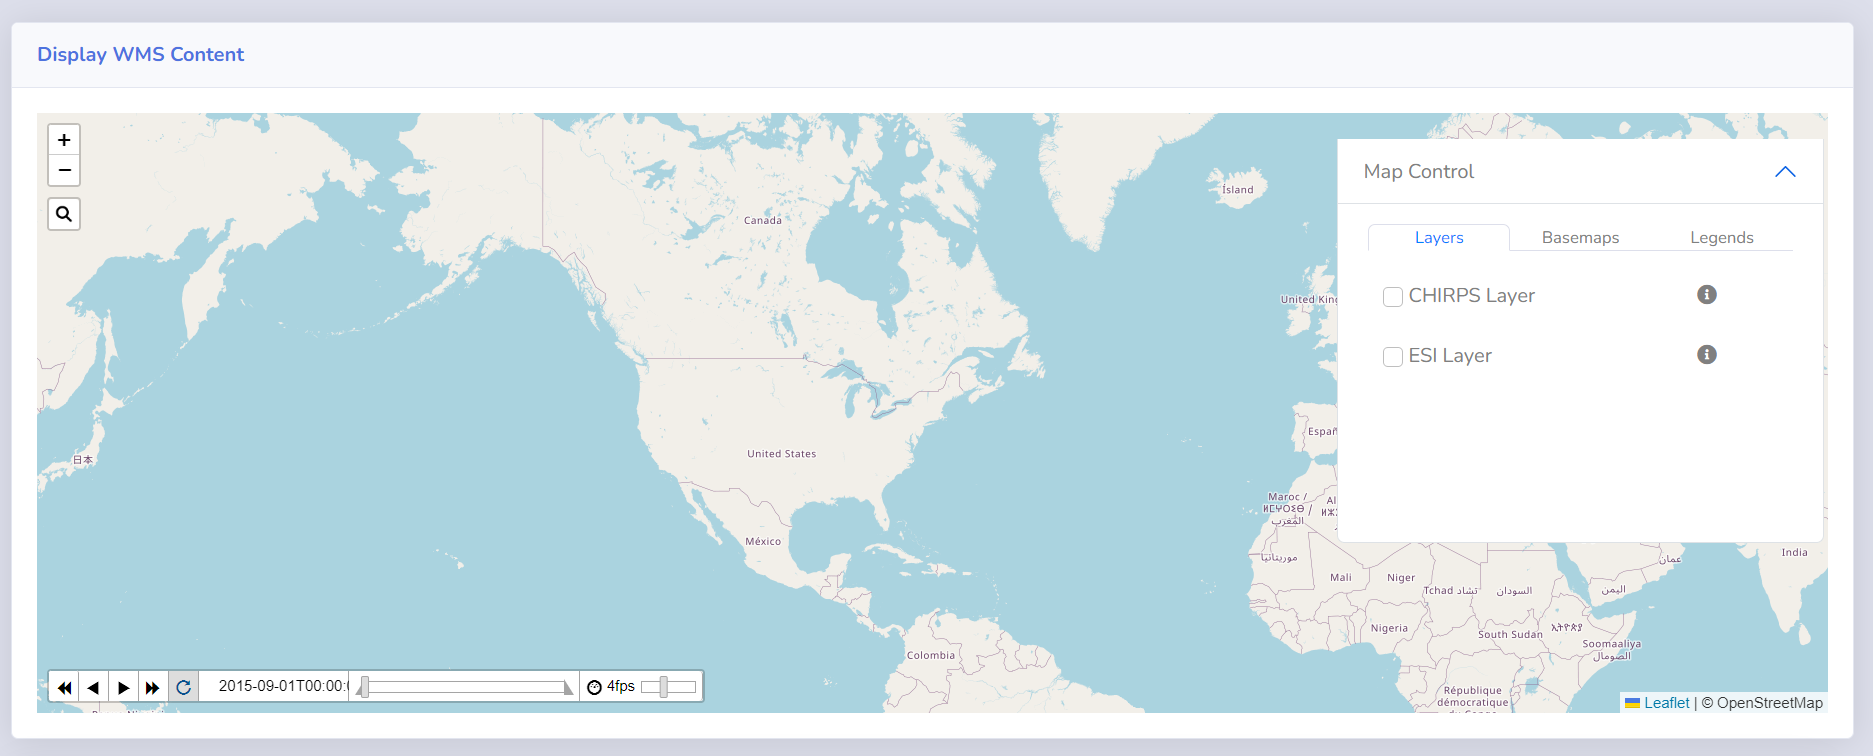The width and height of the screenshot is (1873, 756).
Task: Show info for ESI Layer
Action: (x=1706, y=355)
